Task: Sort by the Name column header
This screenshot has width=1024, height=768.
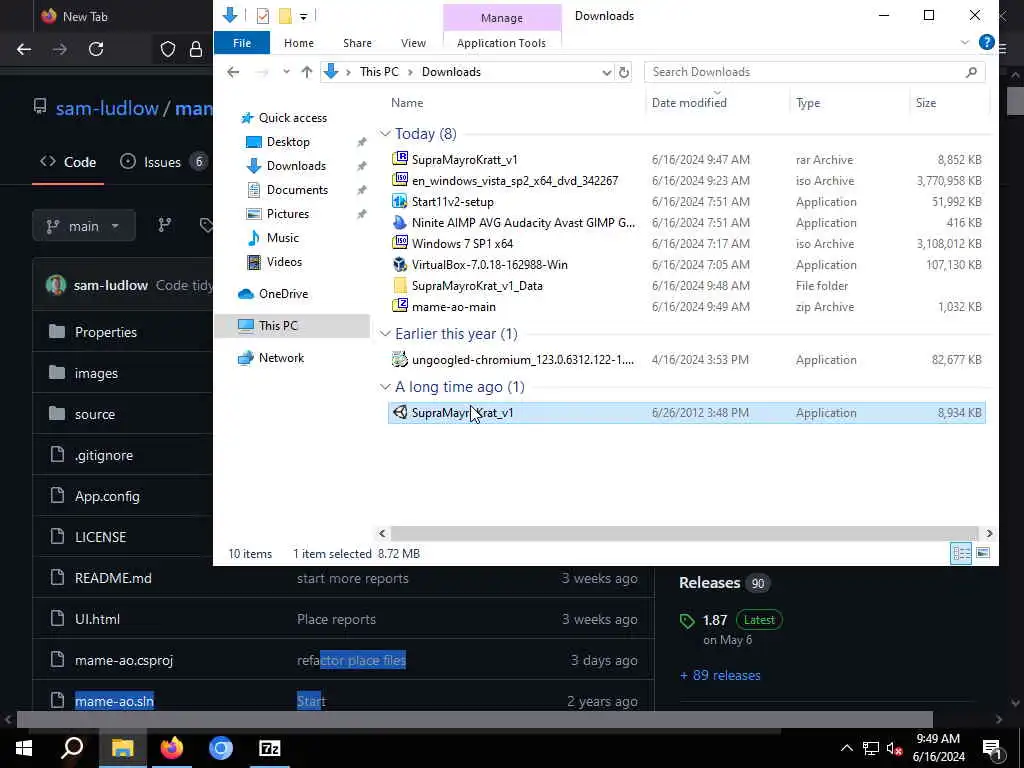Action: (407, 103)
